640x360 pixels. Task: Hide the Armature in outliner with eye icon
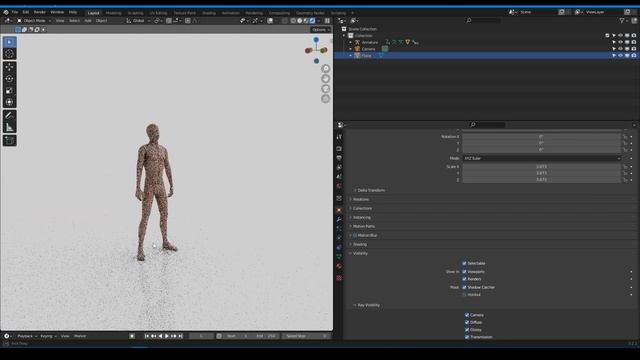click(x=620, y=42)
